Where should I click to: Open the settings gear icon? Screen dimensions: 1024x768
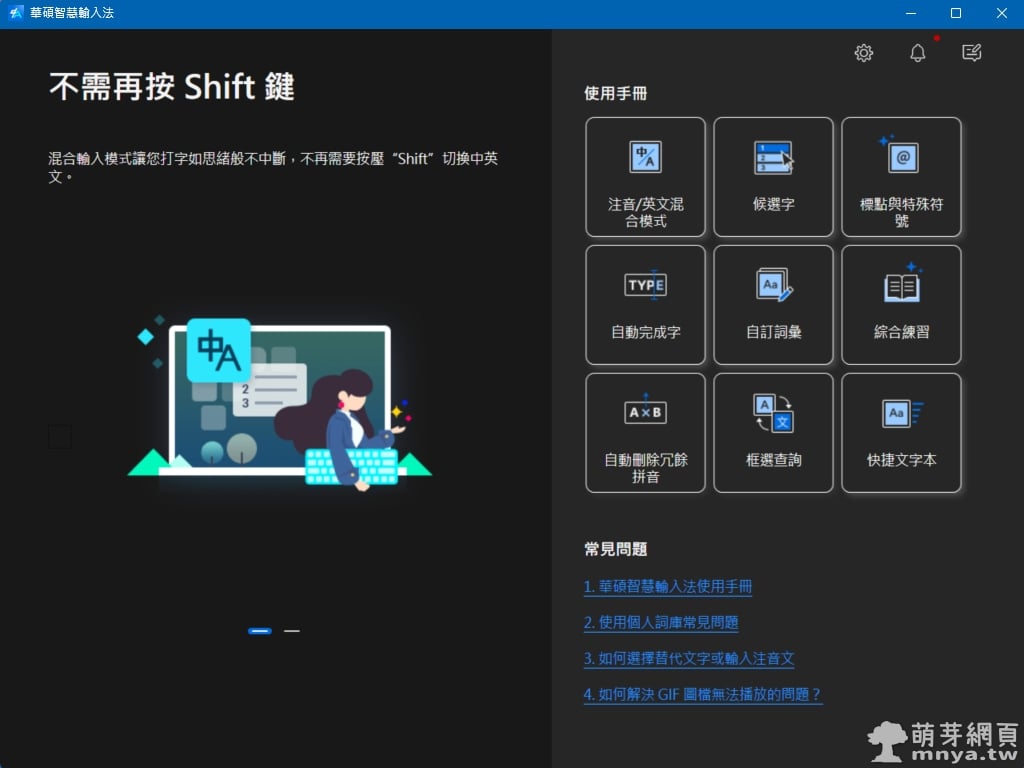point(864,53)
